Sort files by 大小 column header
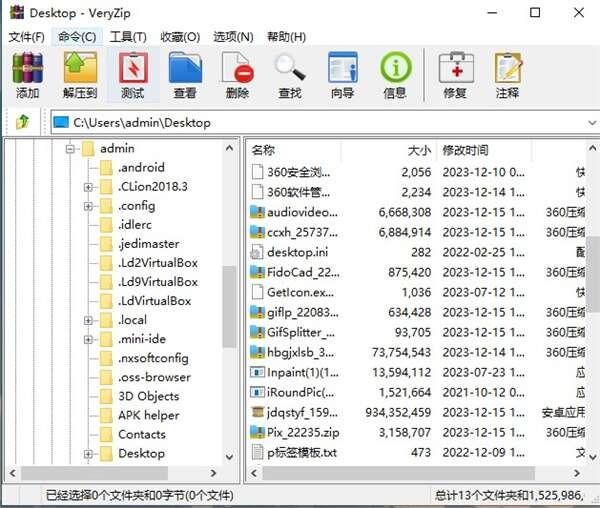The width and height of the screenshot is (600, 508). point(419,150)
